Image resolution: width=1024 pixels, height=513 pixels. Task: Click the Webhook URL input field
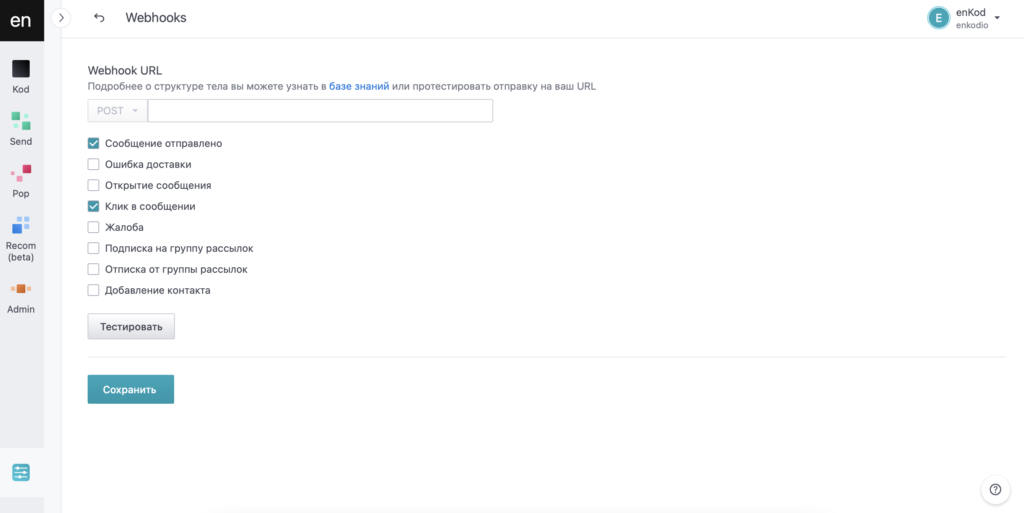tap(320, 111)
